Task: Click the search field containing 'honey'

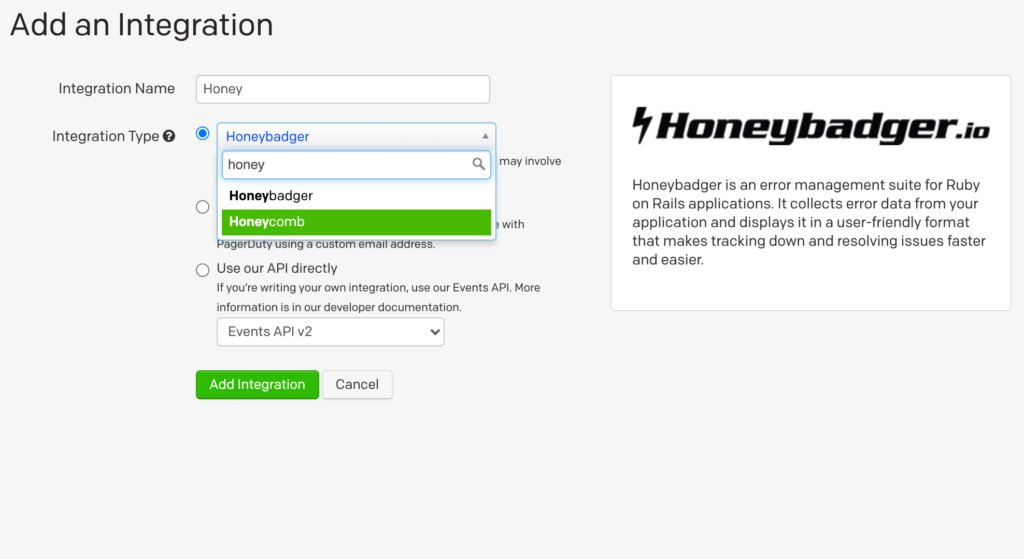Action: tap(345, 165)
